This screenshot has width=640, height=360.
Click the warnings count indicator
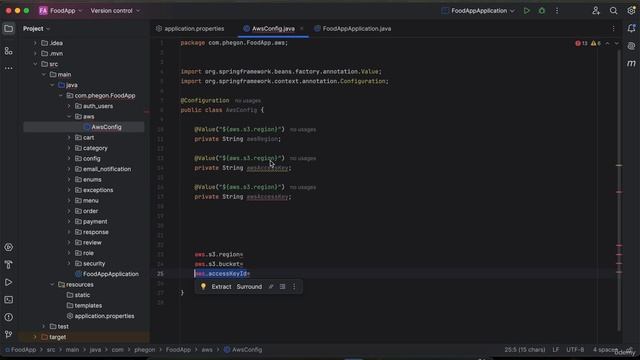click(x=596, y=43)
